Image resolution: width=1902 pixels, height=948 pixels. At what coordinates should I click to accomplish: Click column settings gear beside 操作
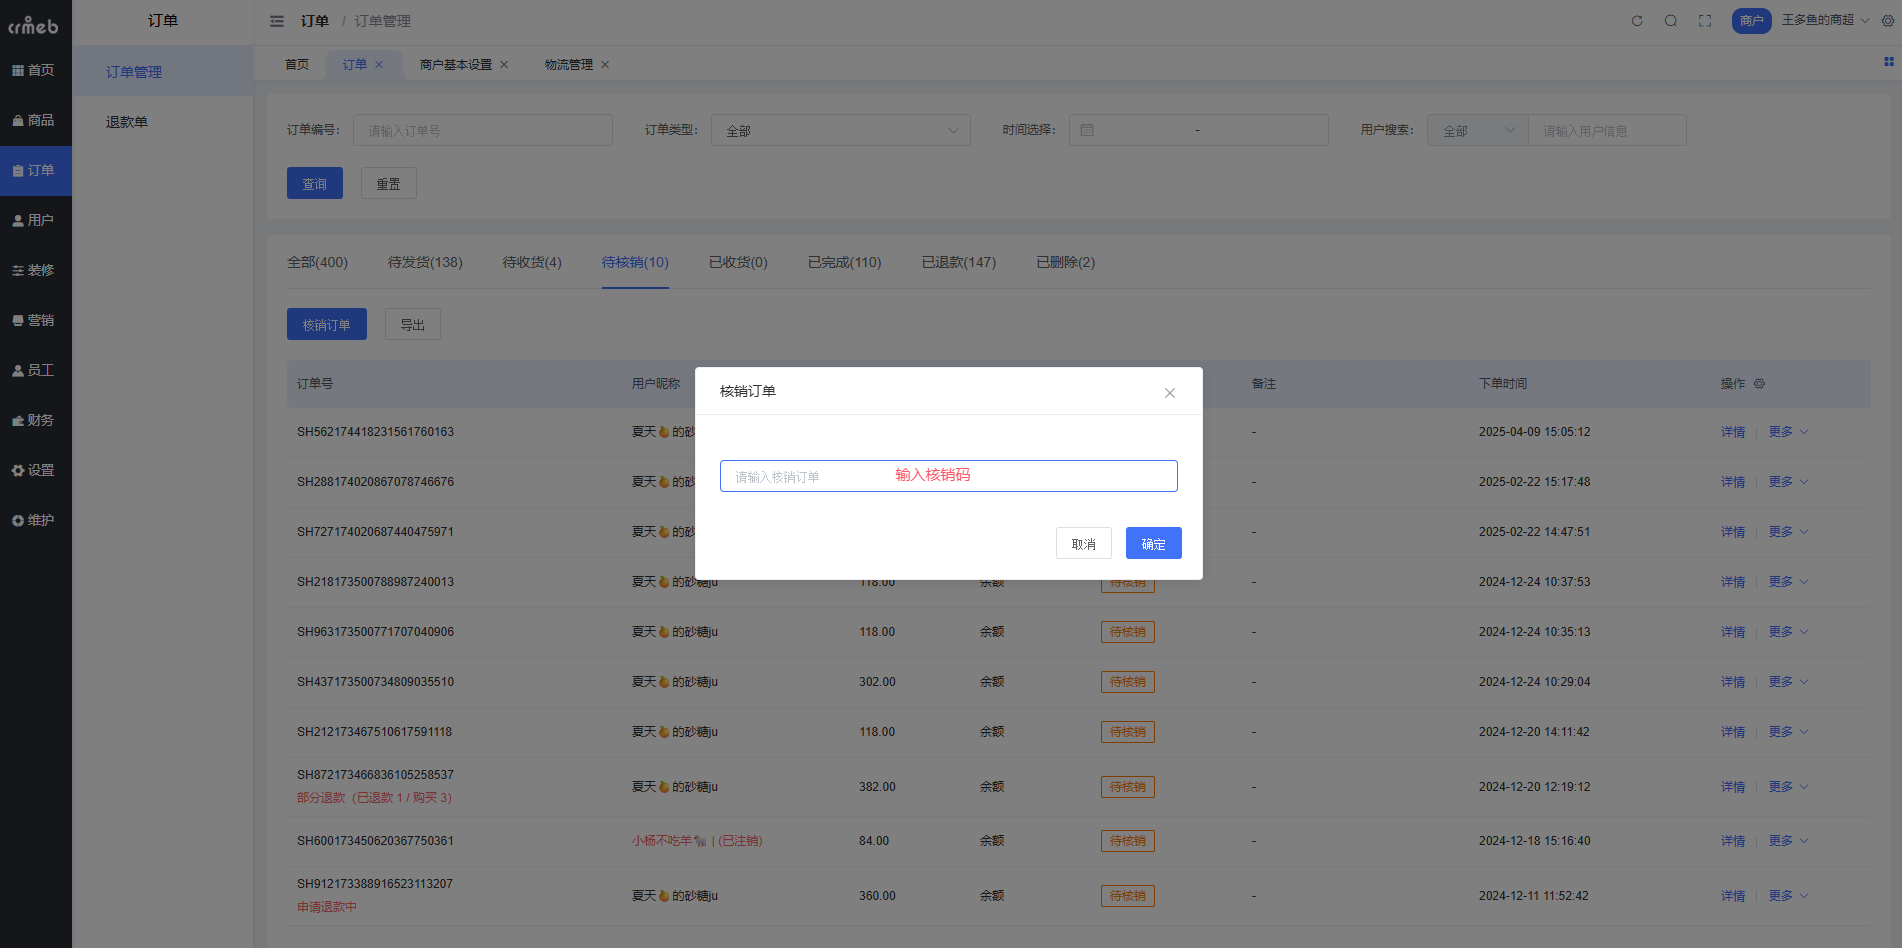coord(1759,384)
